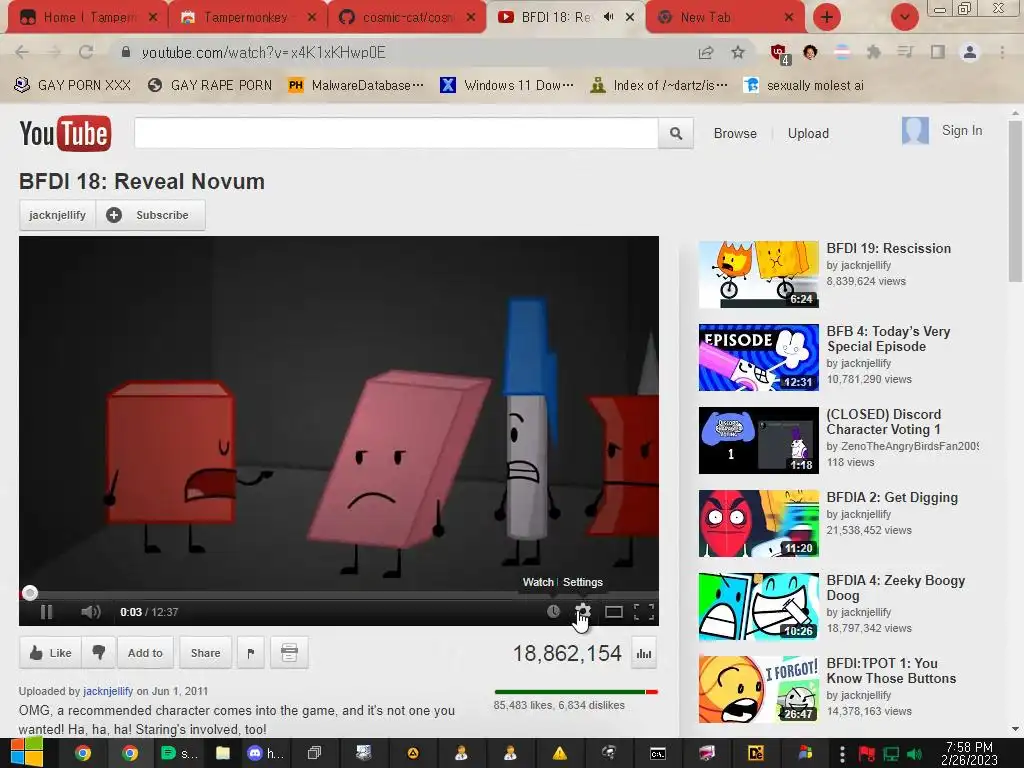Mute the video using the player volume icon
Screen dimensions: 1024x768
(x=90, y=612)
